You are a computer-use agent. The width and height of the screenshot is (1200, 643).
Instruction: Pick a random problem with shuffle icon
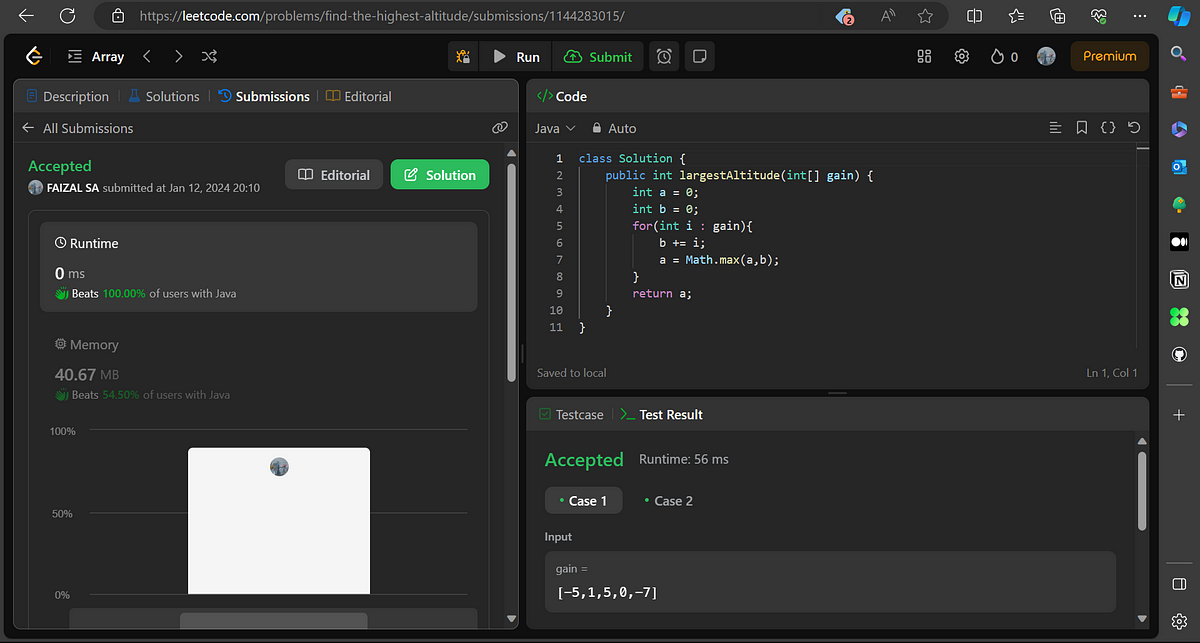(209, 57)
